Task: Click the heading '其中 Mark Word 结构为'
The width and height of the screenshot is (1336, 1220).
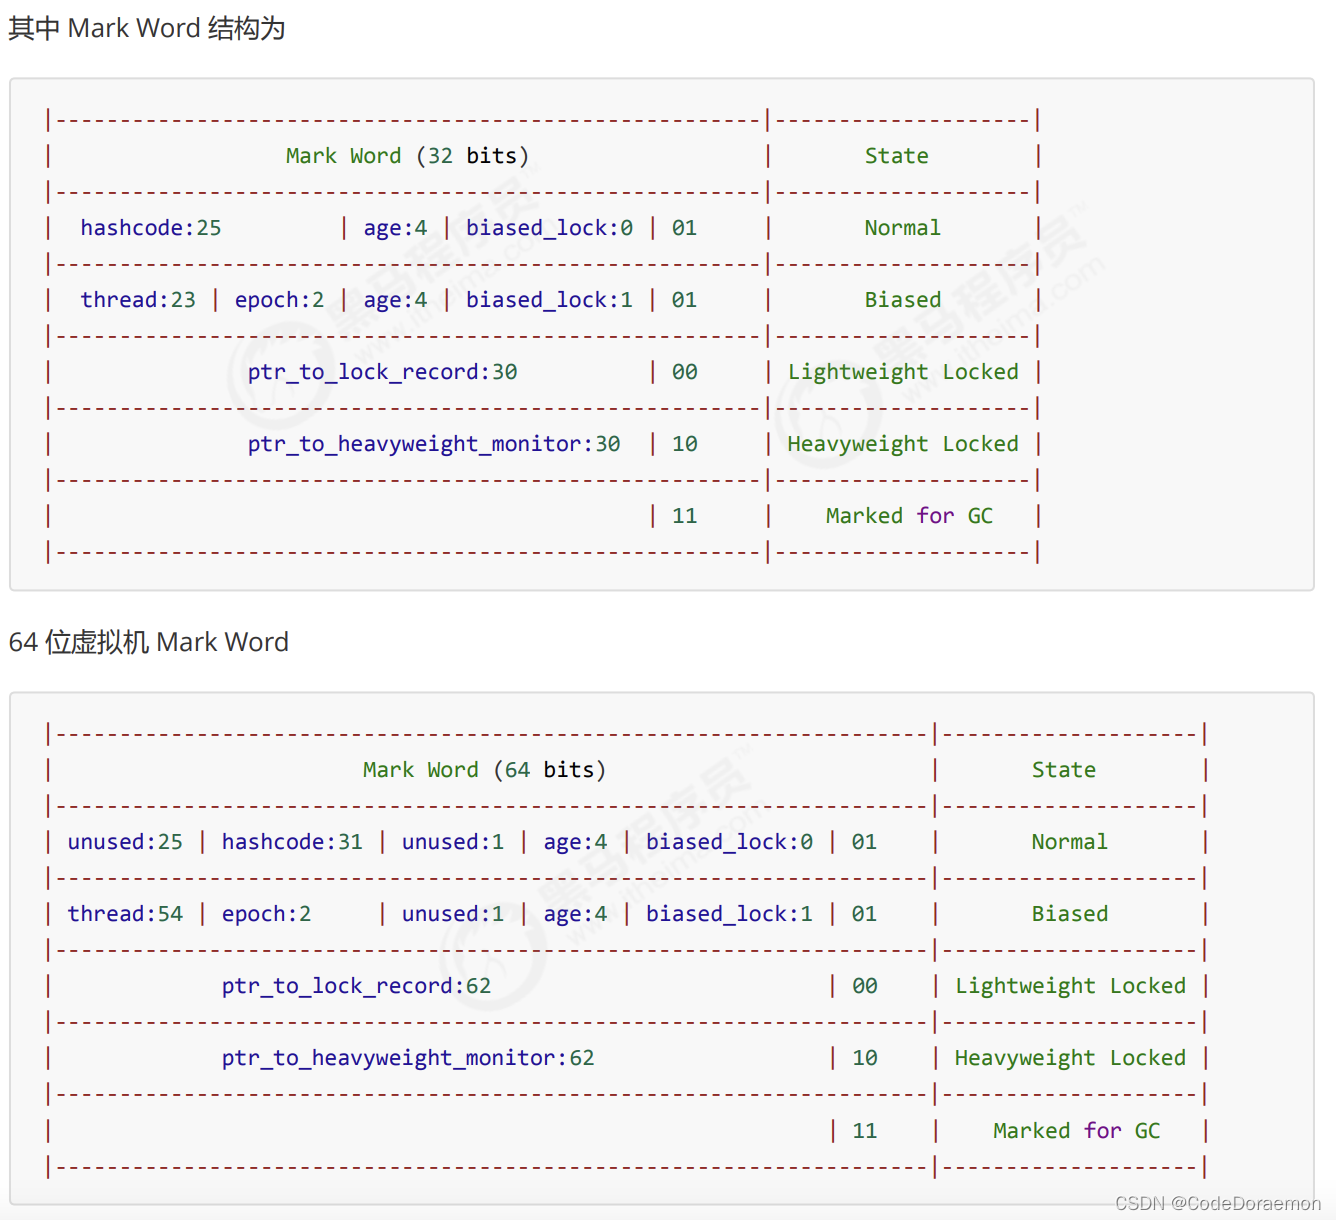Action: pos(147,28)
